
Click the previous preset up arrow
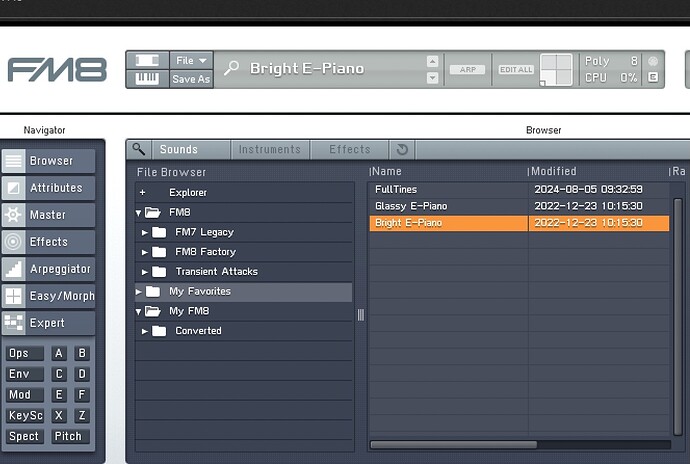(432, 61)
